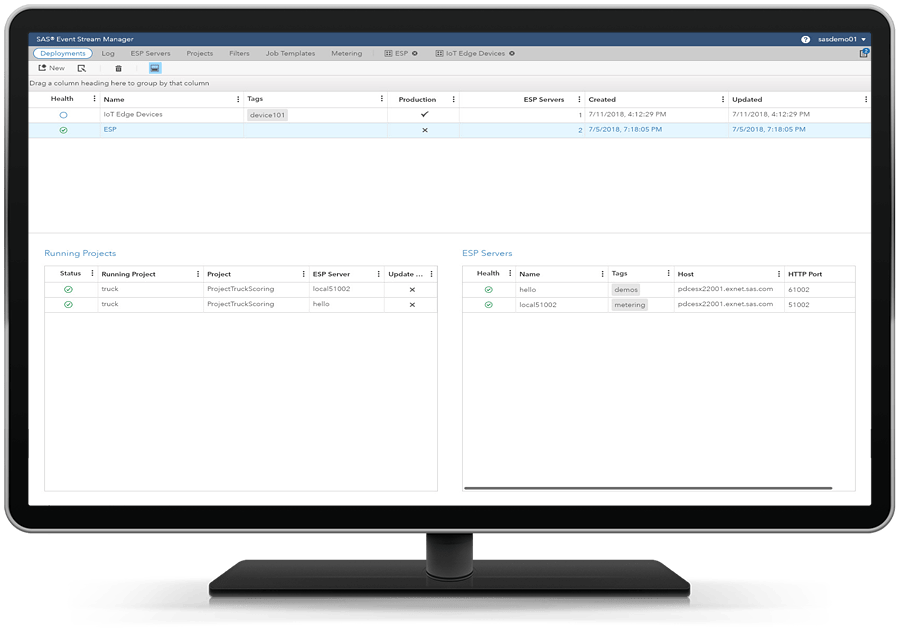
Task: Open the Host column menu in ESP Servers panel
Action: coord(779,273)
